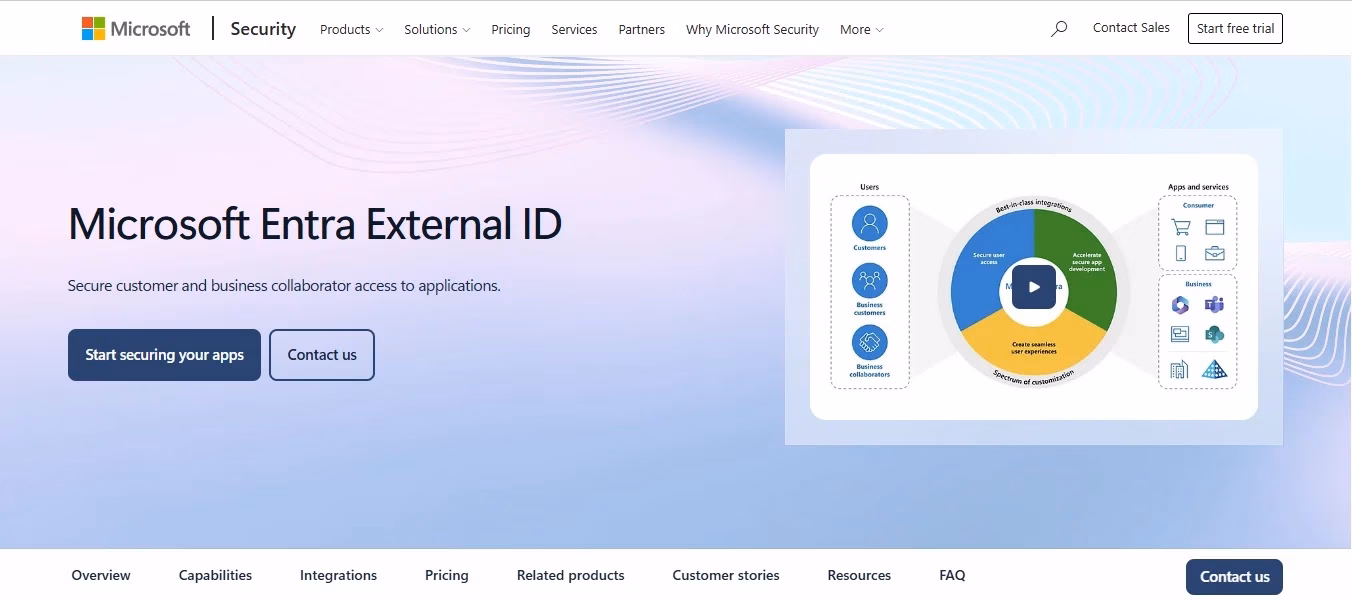Open the Partners header link
This screenshot has height=600, width=1352.
tap(642, 30)
